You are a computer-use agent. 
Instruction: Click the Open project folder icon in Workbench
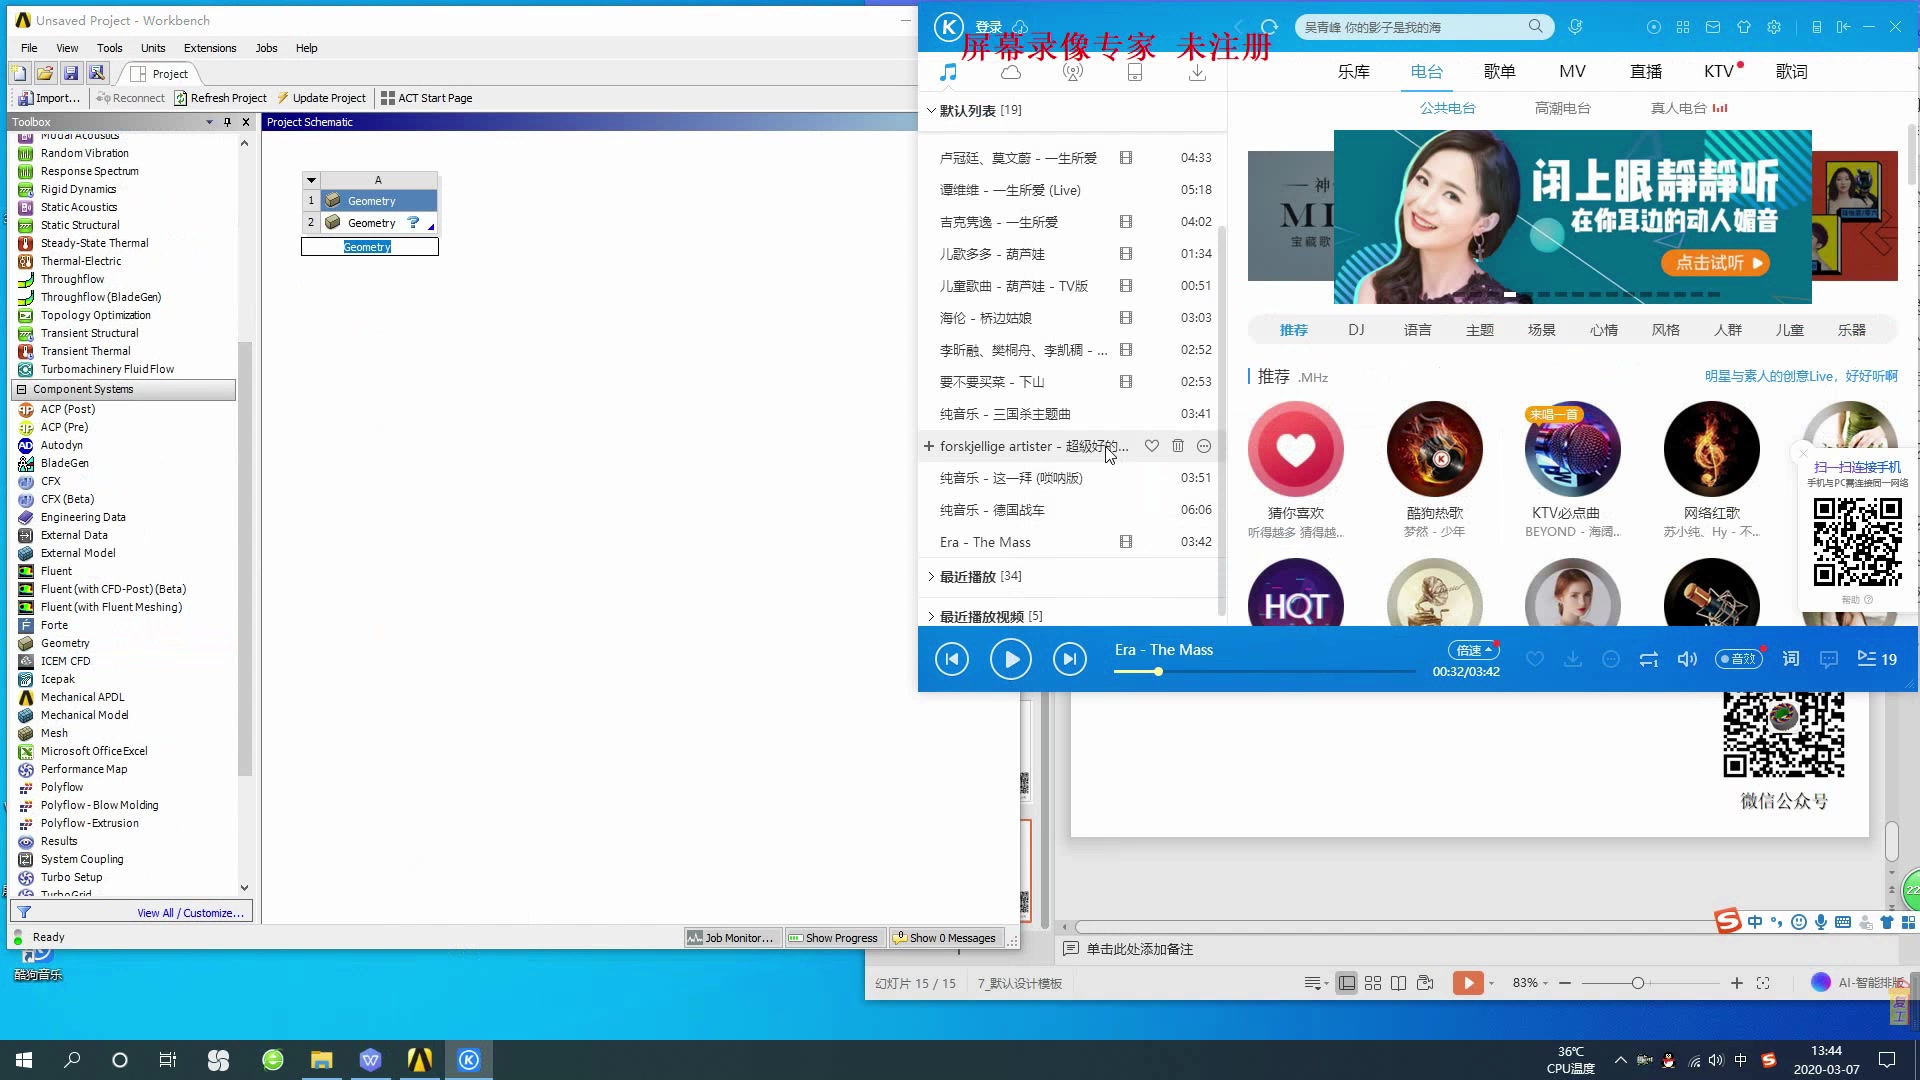pyautogui.click(x=45, y=73)
